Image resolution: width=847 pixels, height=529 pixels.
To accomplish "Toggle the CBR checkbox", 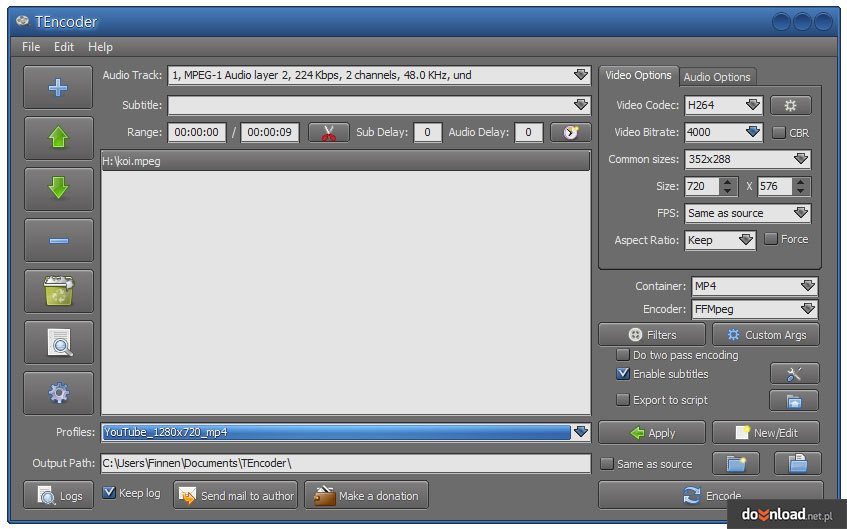I will tap(778, 132).
